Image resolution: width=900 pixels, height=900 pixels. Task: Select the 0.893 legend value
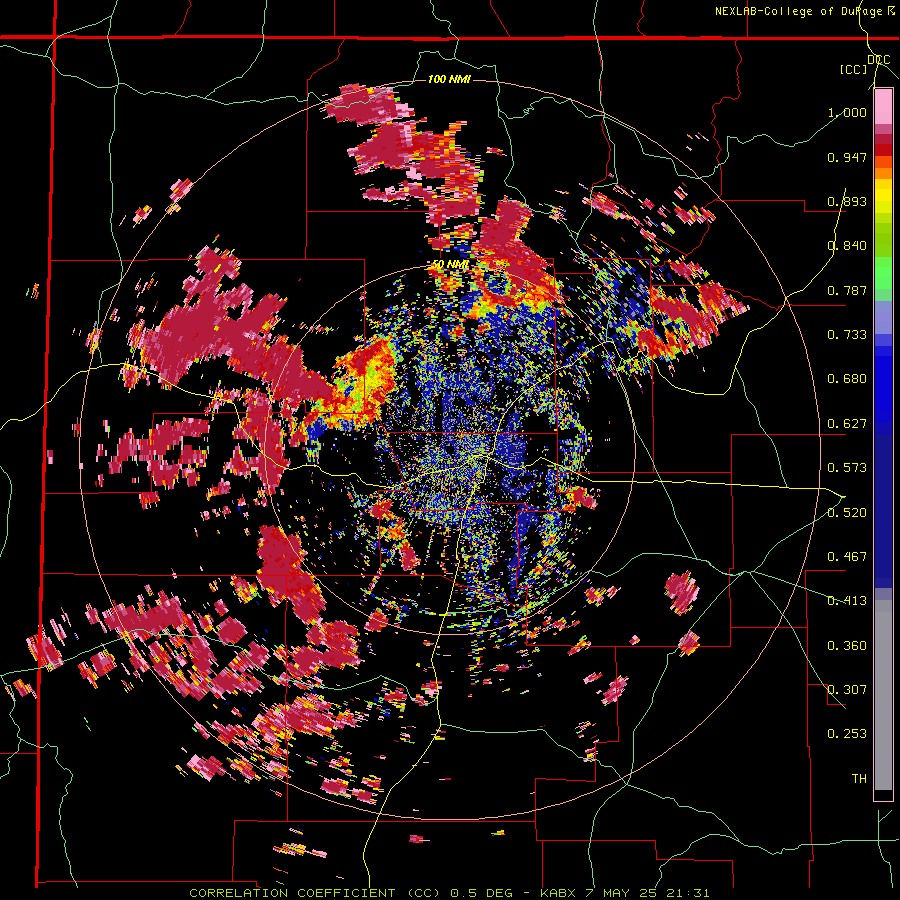[x=847, y=201]
